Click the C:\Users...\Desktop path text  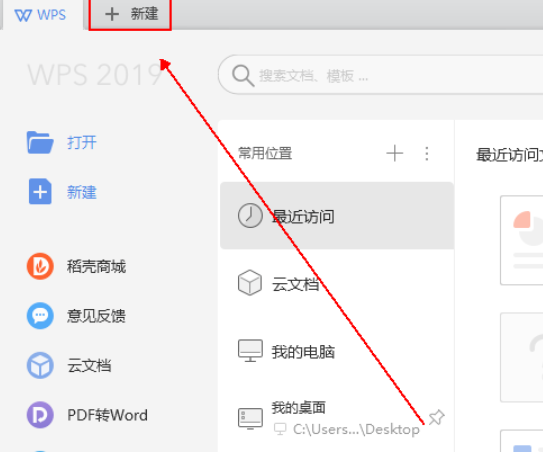pyautogui.click(x=356, y=429)
